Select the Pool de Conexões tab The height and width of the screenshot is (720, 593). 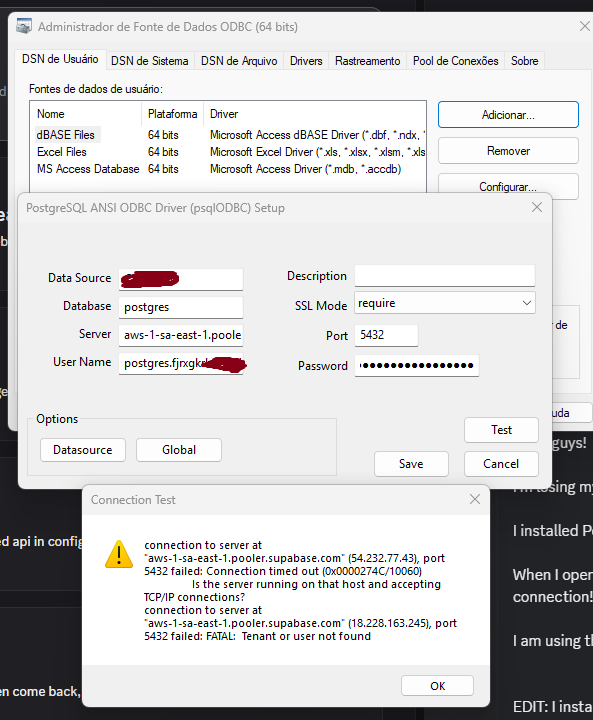pos(455,61)
